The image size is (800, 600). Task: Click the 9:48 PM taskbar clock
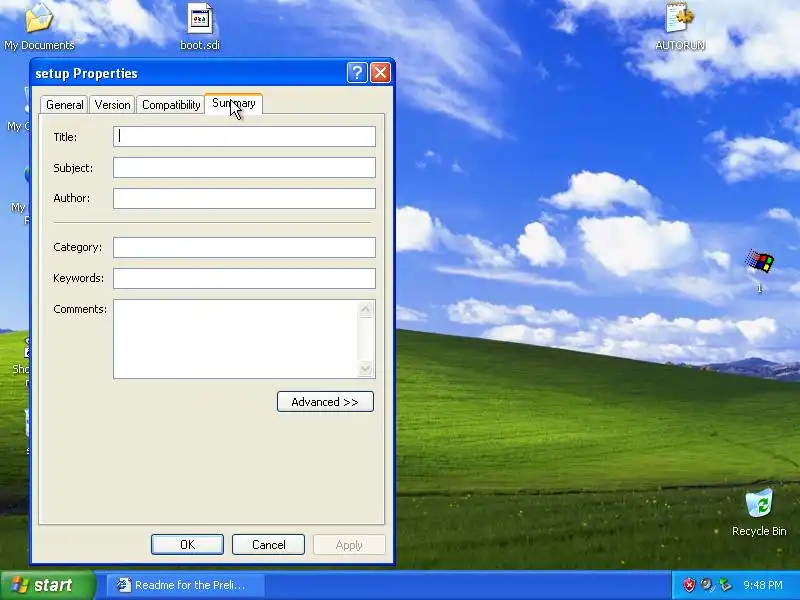click(763, 585)
